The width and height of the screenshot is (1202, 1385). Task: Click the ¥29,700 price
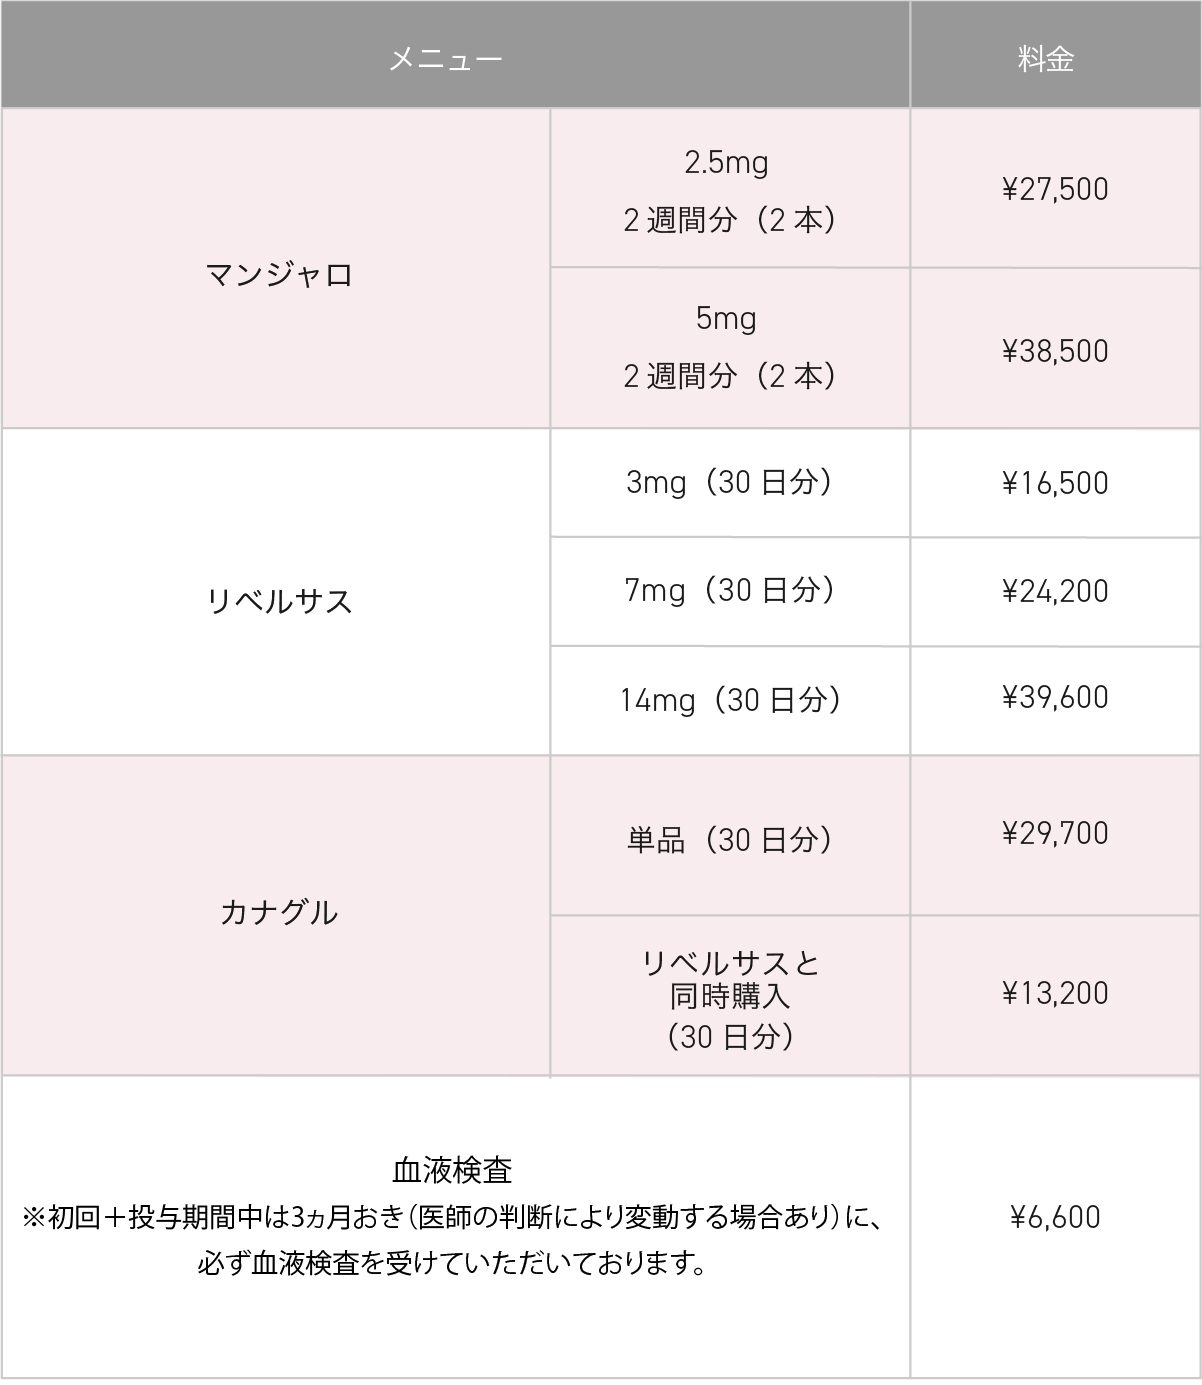click(1055, 833)
